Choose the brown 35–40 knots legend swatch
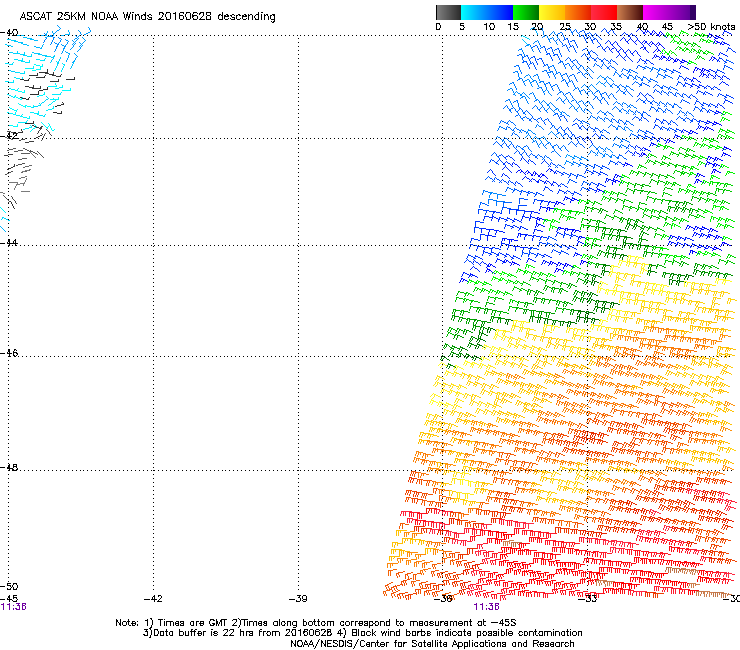740x650 pixels. click(630, 12)
